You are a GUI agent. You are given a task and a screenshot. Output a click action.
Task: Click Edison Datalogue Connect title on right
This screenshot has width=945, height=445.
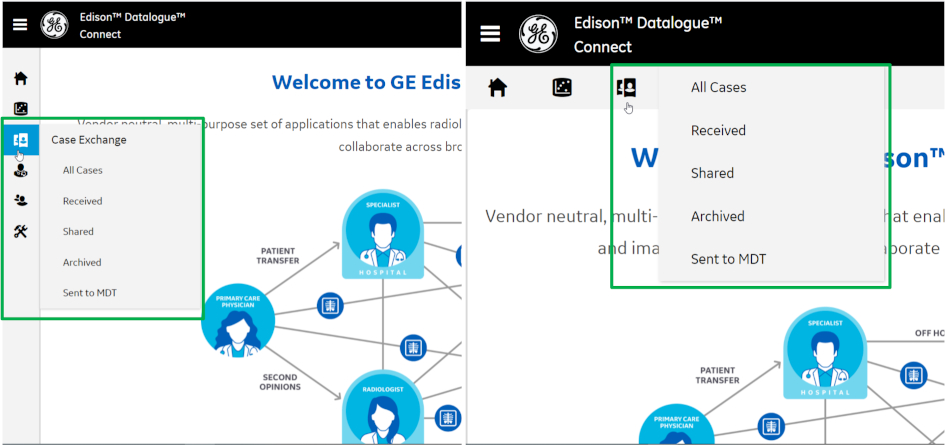[648, 34]
